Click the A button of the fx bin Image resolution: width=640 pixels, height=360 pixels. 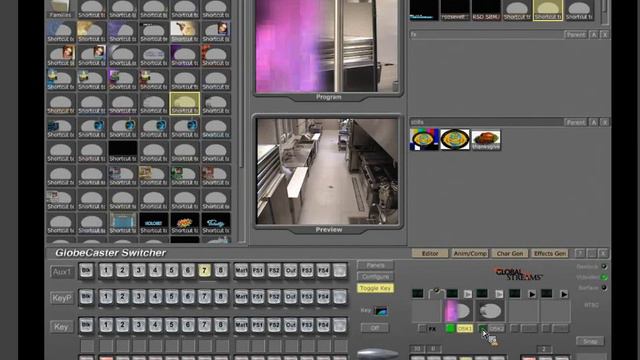(x=594, y=35)
